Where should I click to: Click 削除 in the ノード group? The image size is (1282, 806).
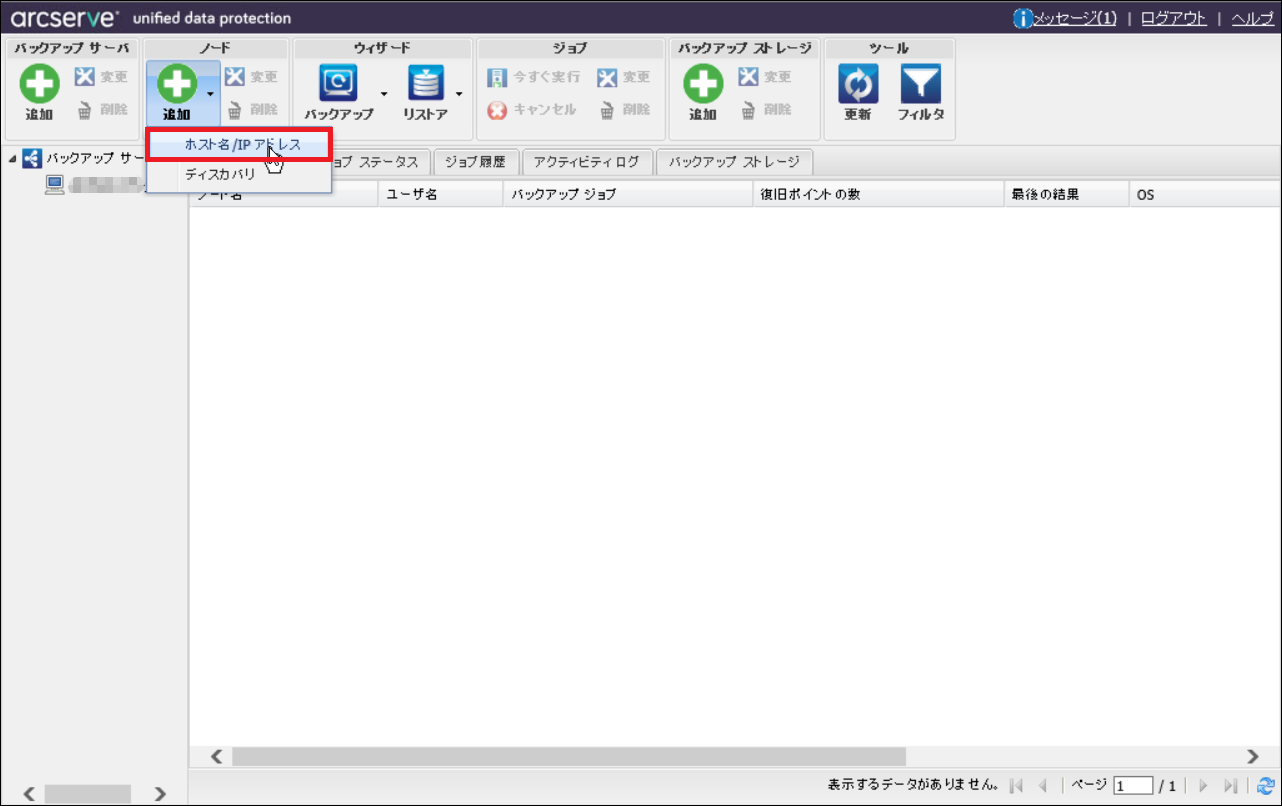pyautogui.click(x=251, y=110)
